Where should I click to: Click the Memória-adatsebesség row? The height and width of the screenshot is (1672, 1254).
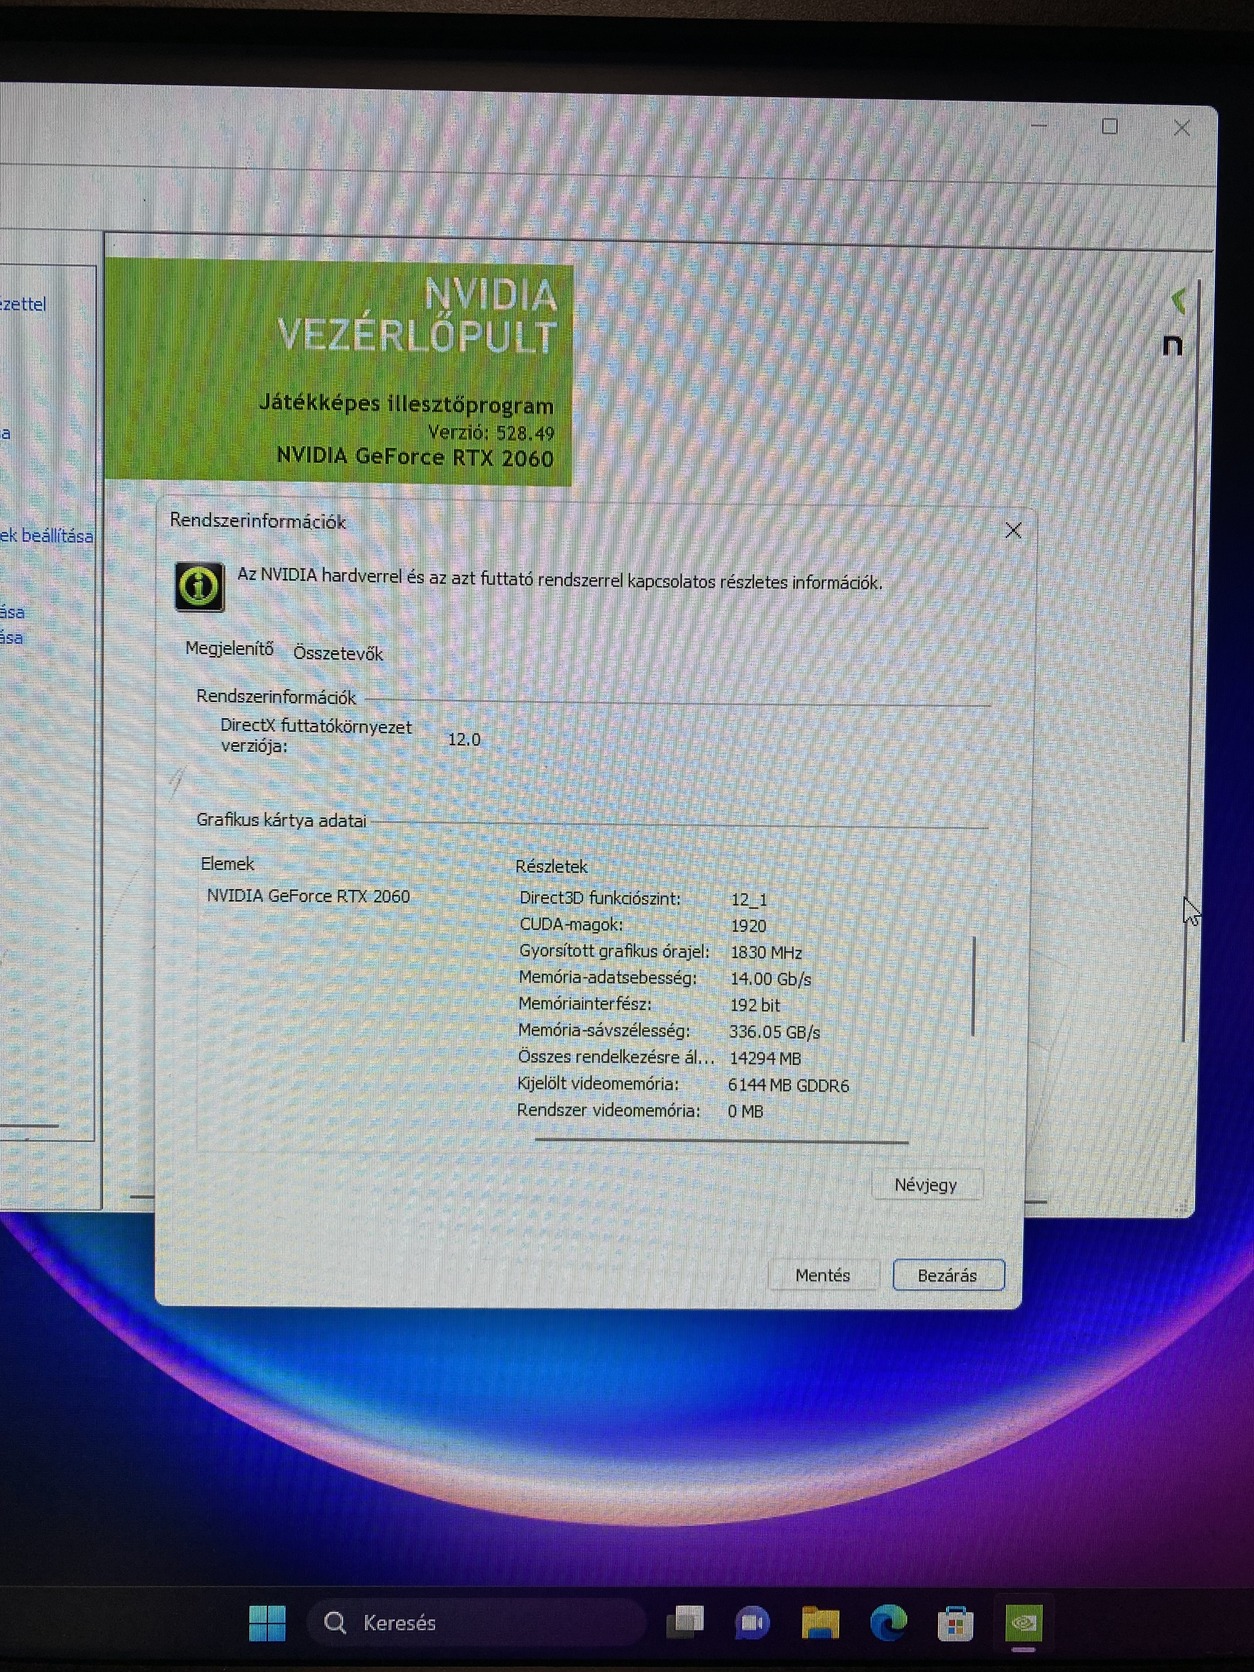pyautogui.click(x=665, y=978)
